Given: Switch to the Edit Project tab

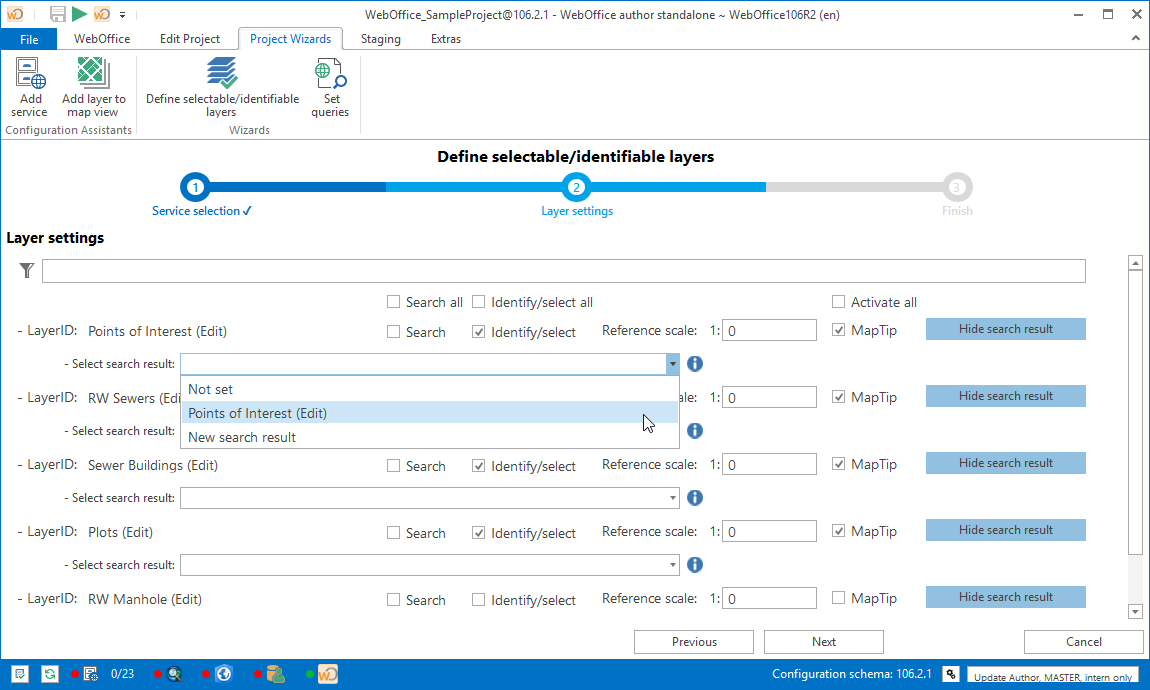Looking at the screenshot, I should coord(190,39).
